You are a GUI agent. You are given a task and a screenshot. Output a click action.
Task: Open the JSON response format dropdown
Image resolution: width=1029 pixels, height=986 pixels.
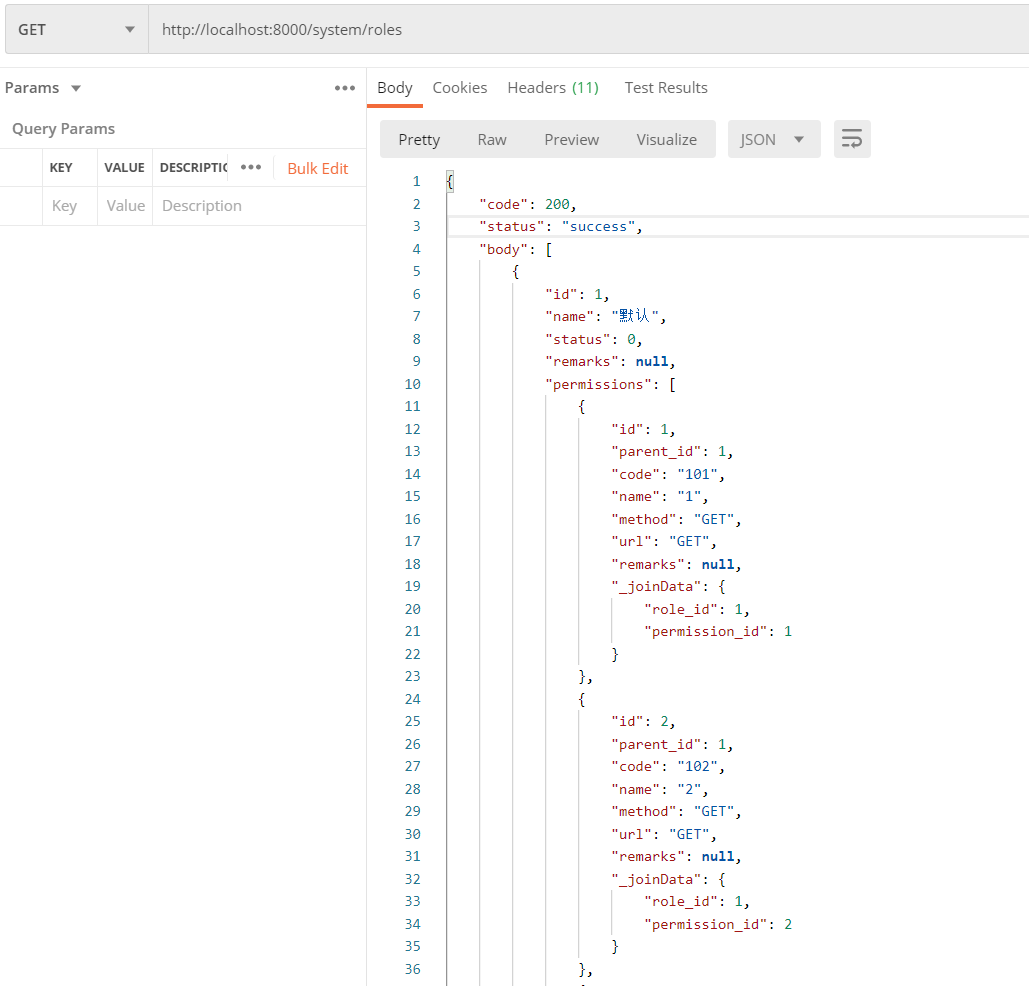(773, 139)
